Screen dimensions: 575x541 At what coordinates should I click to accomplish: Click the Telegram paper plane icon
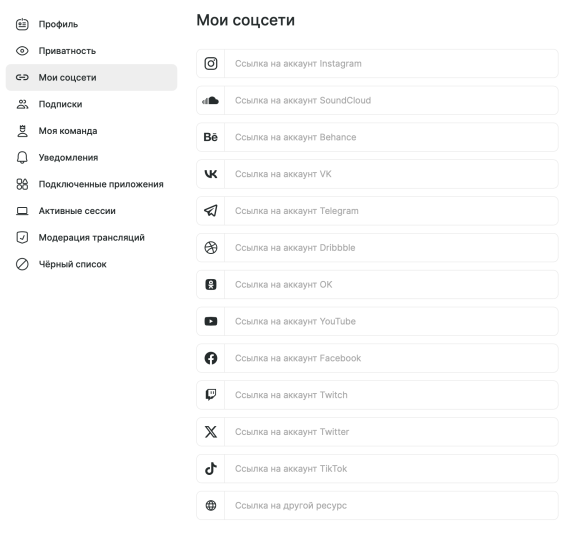tap(210, 211)
